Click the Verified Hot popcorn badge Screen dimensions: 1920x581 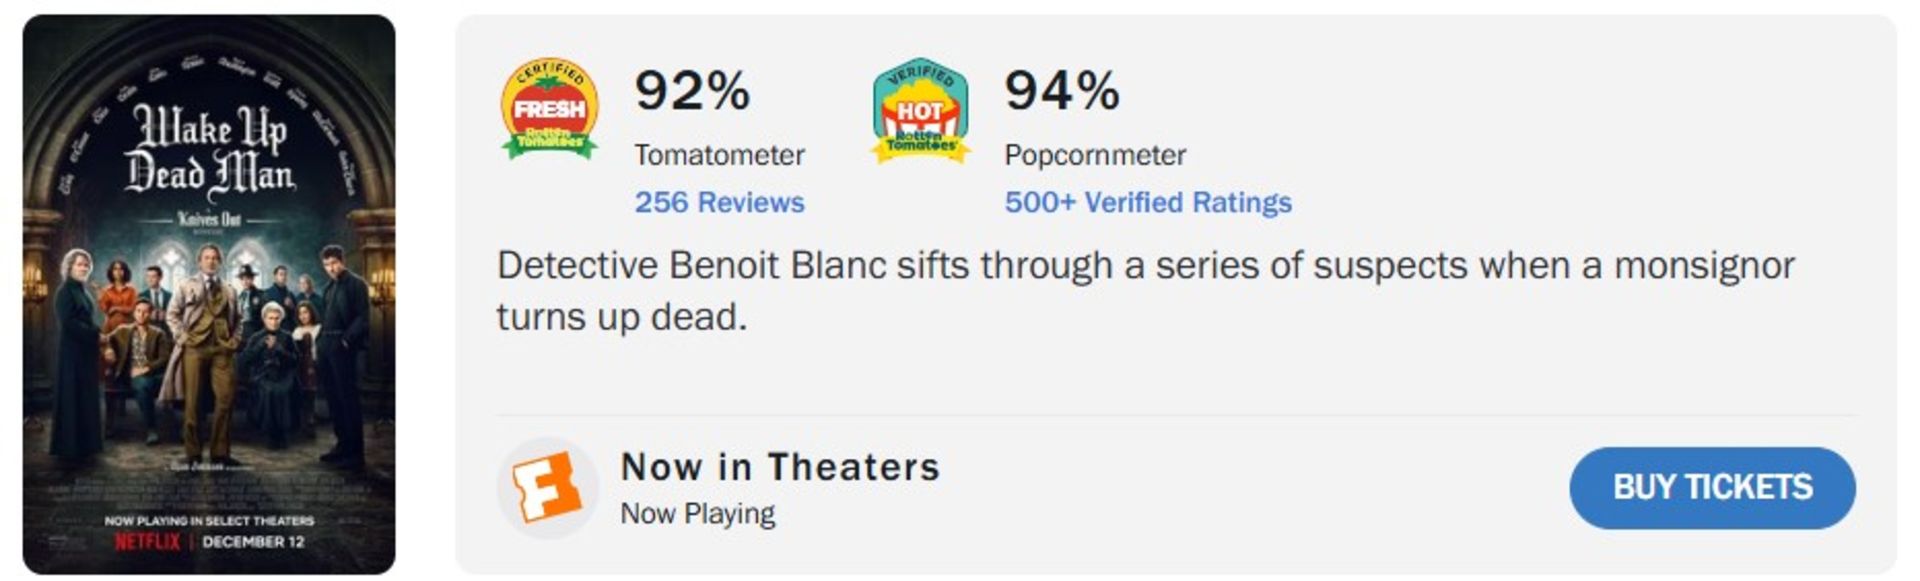pos(920,111)
